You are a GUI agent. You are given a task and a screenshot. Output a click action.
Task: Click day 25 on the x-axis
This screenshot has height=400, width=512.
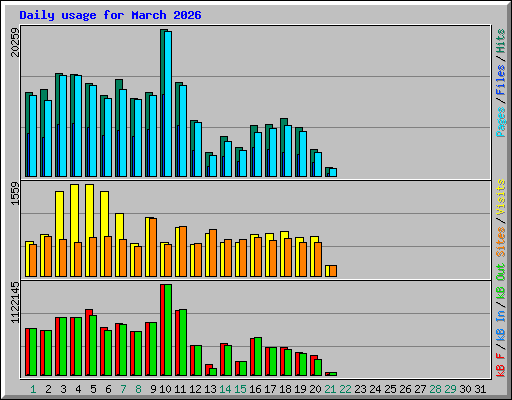point(390,389)
